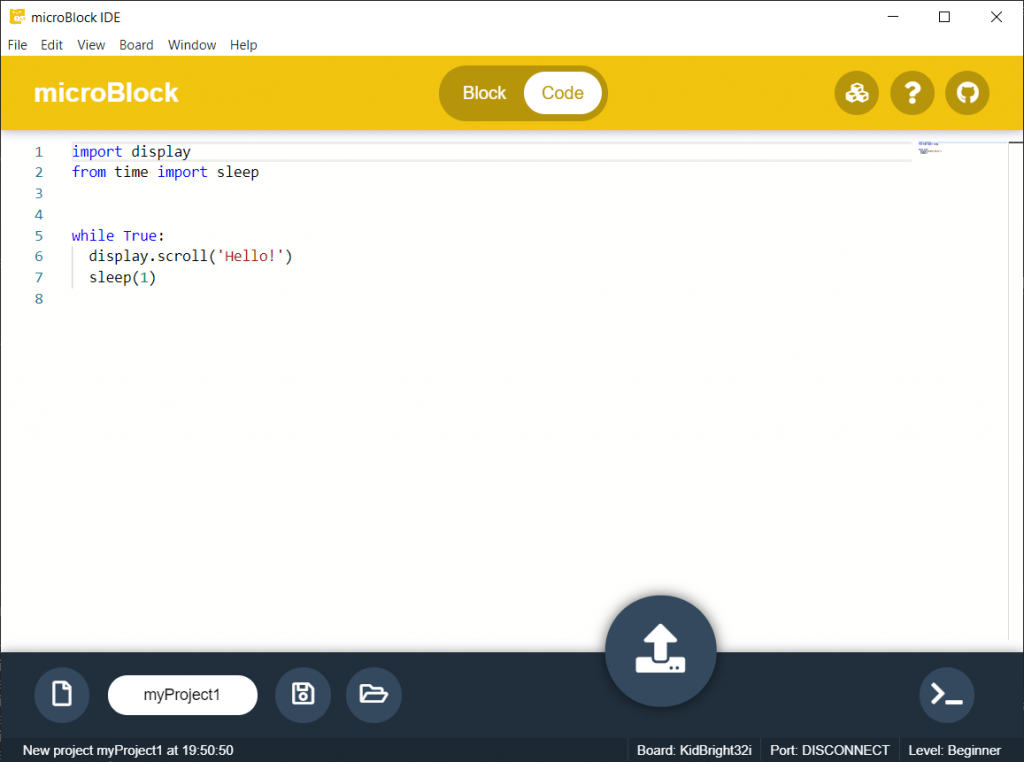Click line number 8 in gutter
Image resolution: width=1024 pixels, height=762 pixels.
(x=39, y=299)
